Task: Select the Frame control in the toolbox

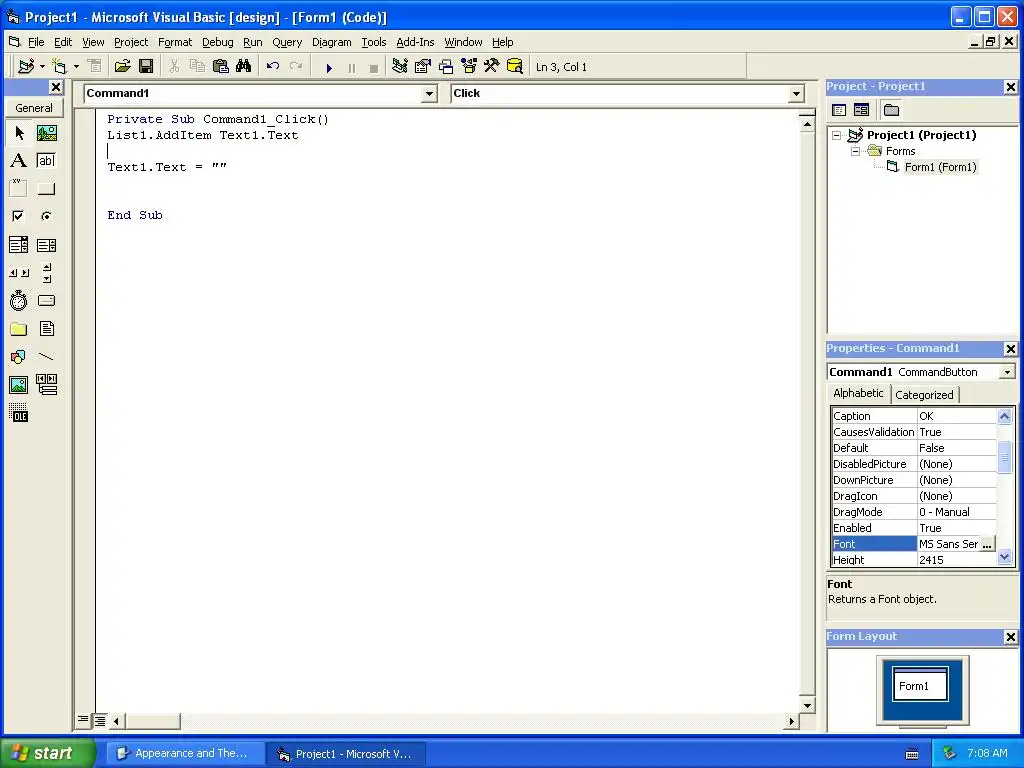Action: [x=19, y=189]
